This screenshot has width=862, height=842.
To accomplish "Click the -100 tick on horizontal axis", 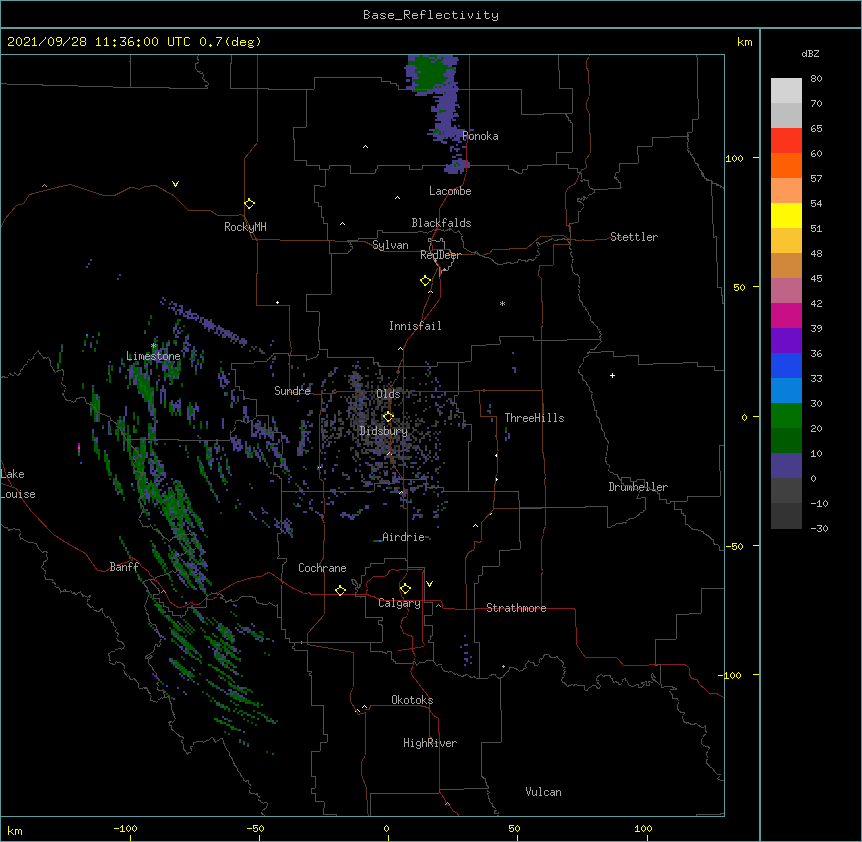I will 125,828.
